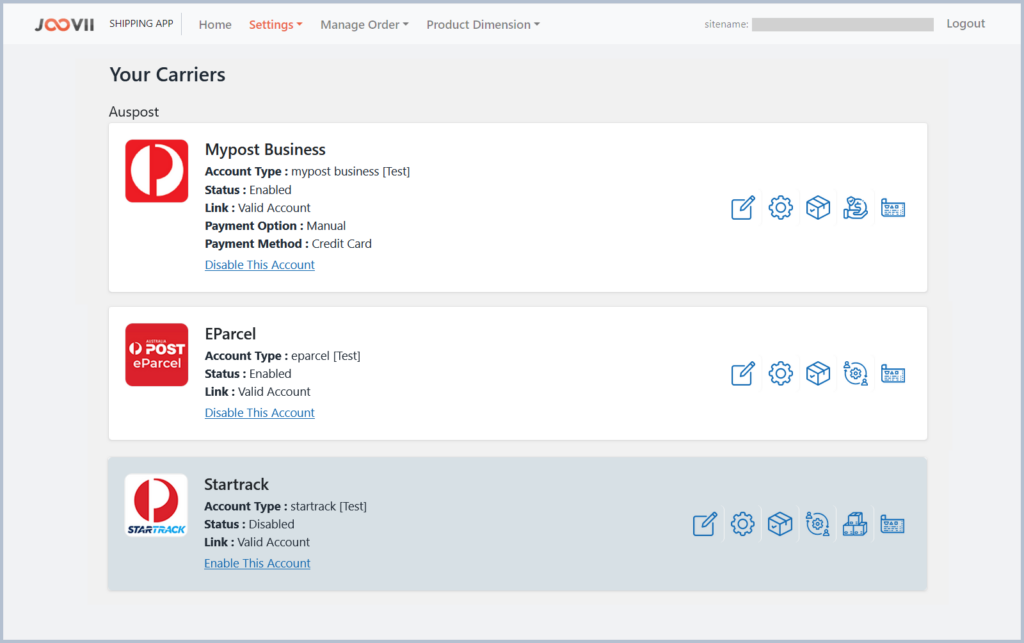
Task: Click Logout in the top bar
Action: pyautogui.click(x=965, y=24)
